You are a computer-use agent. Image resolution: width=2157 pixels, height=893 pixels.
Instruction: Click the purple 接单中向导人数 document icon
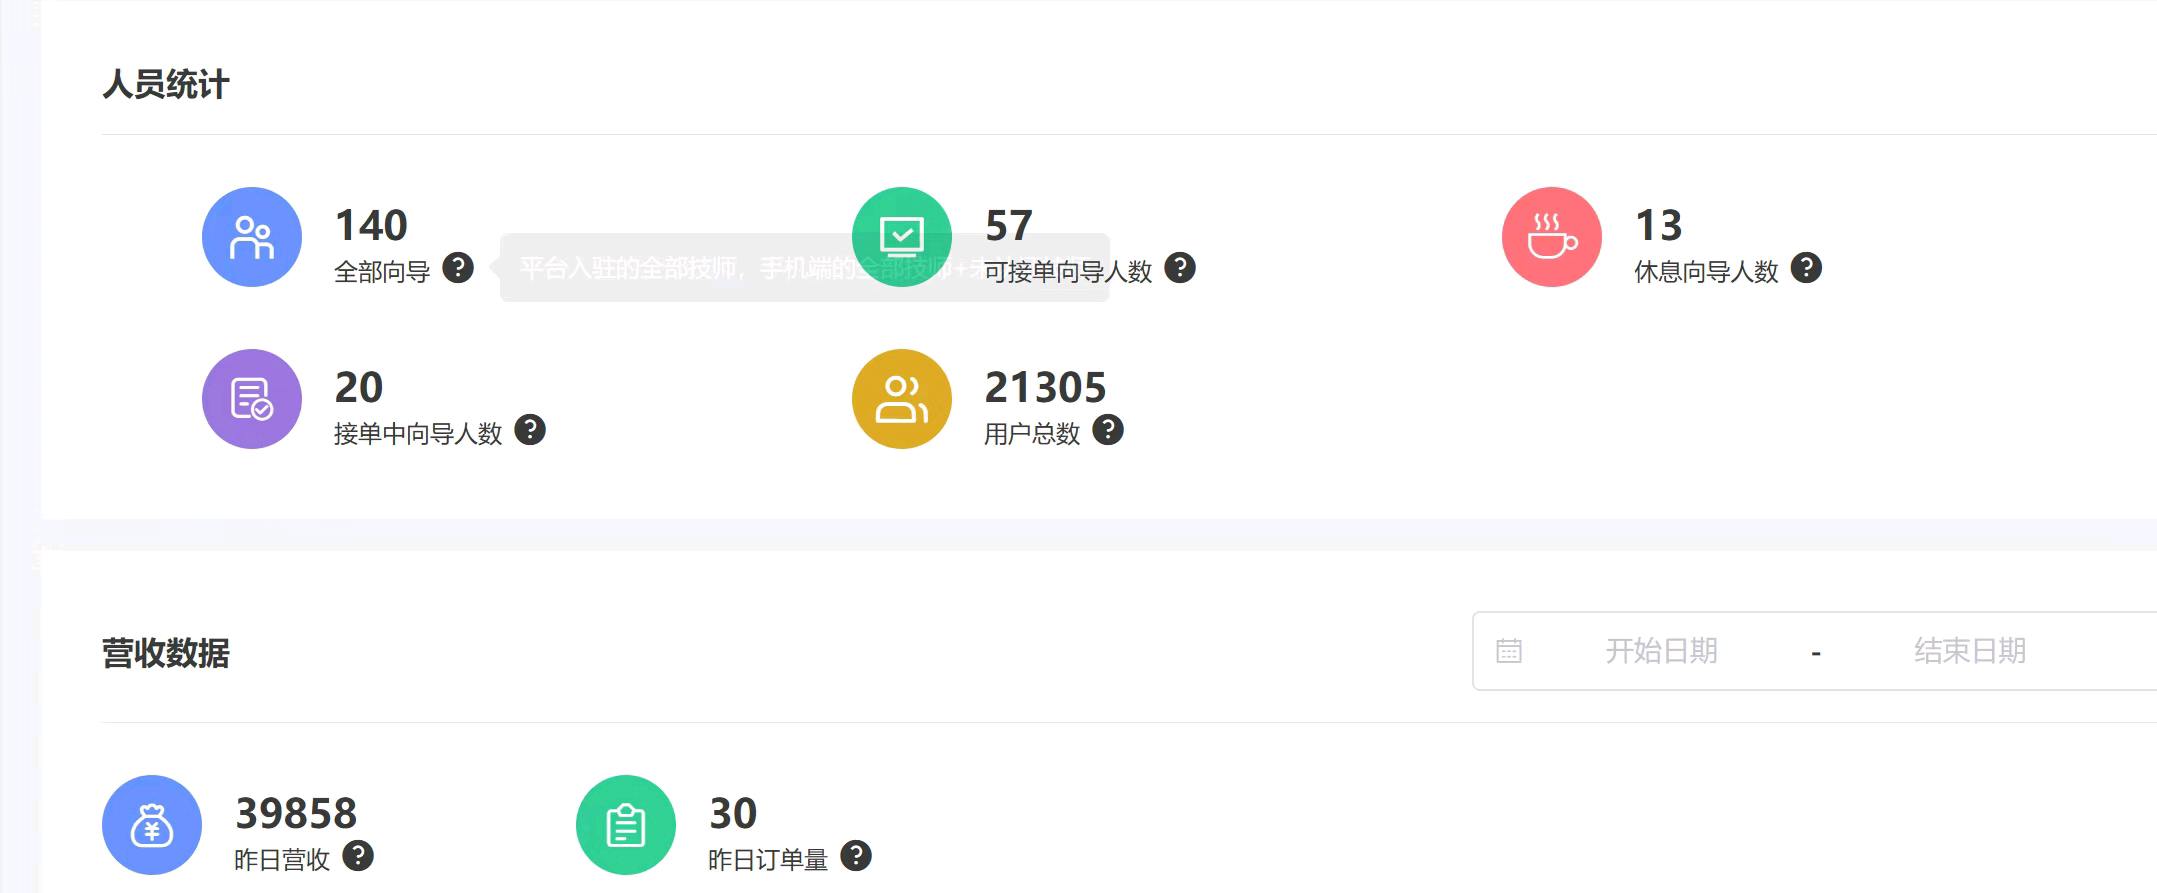tap(252, 399)
